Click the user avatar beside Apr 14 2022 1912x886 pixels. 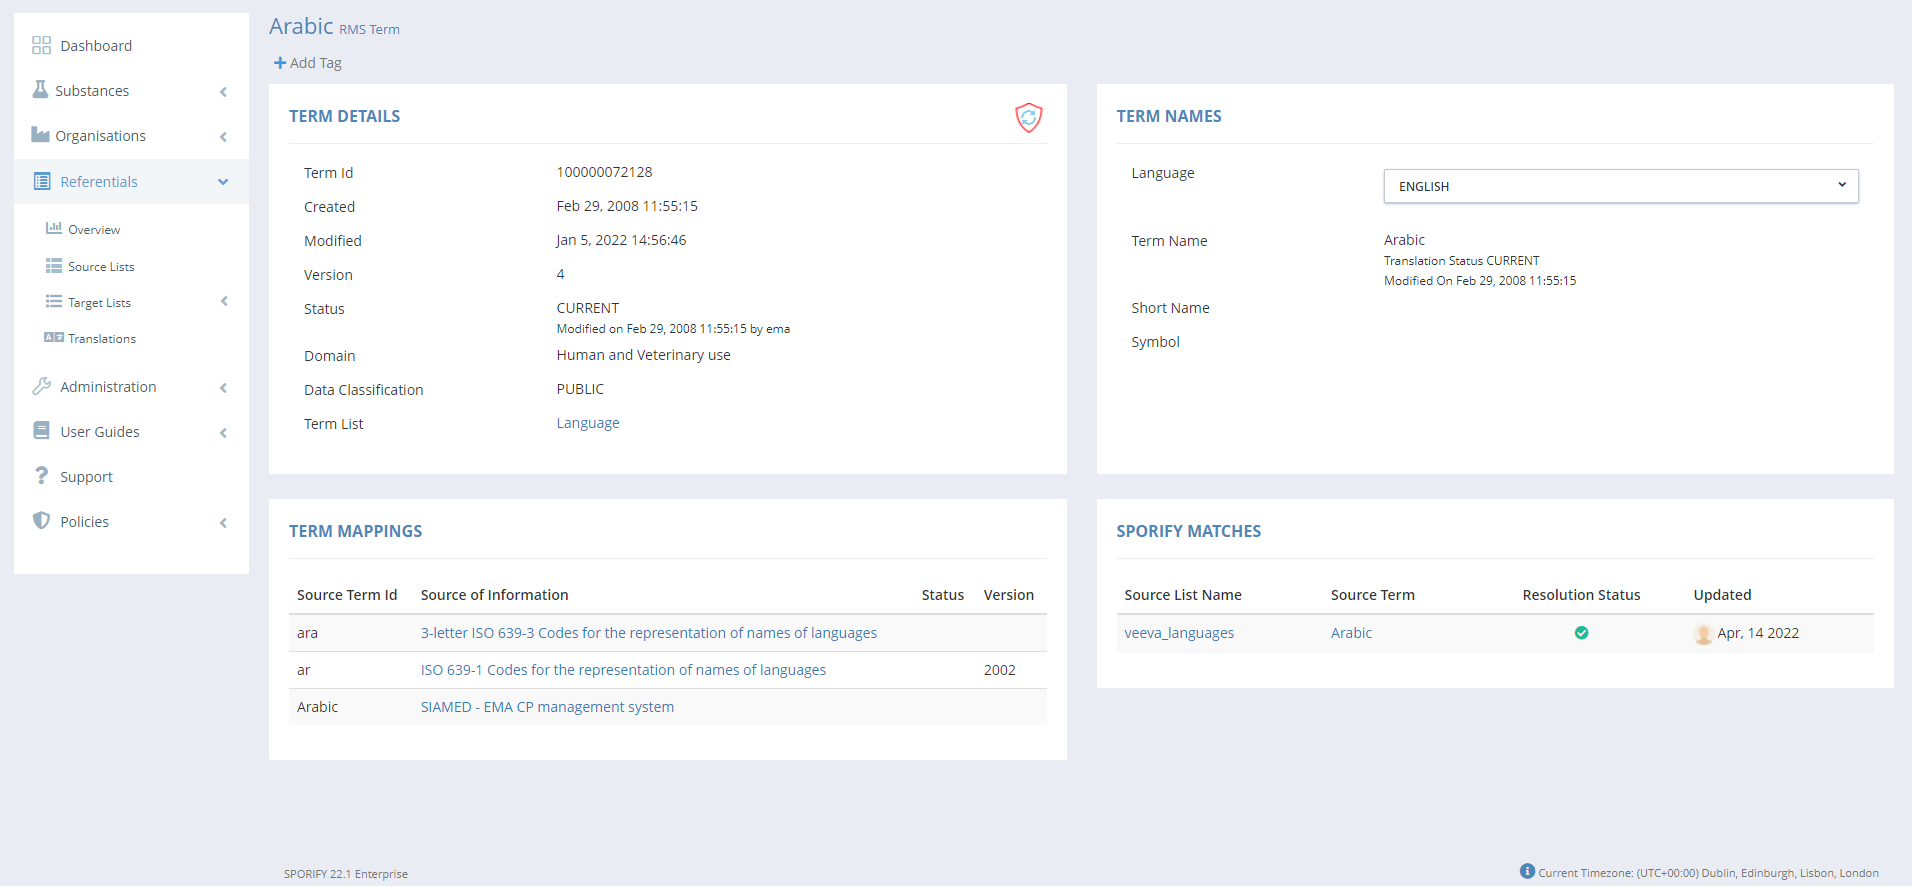tap(1703, 634)
